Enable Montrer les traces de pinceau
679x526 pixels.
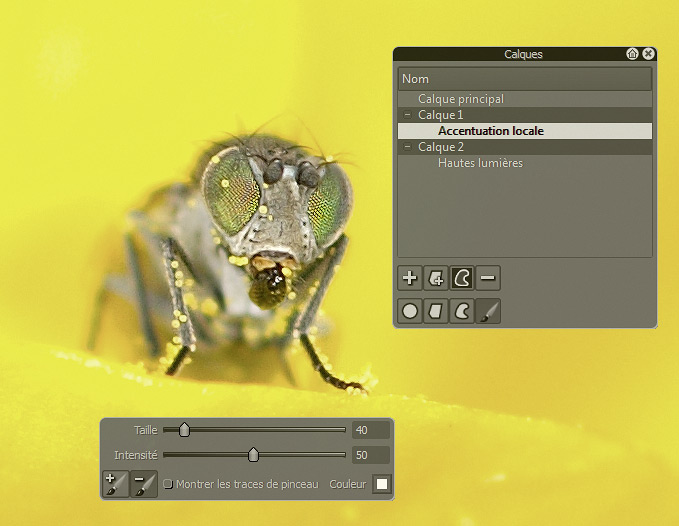tap(168, 484)
